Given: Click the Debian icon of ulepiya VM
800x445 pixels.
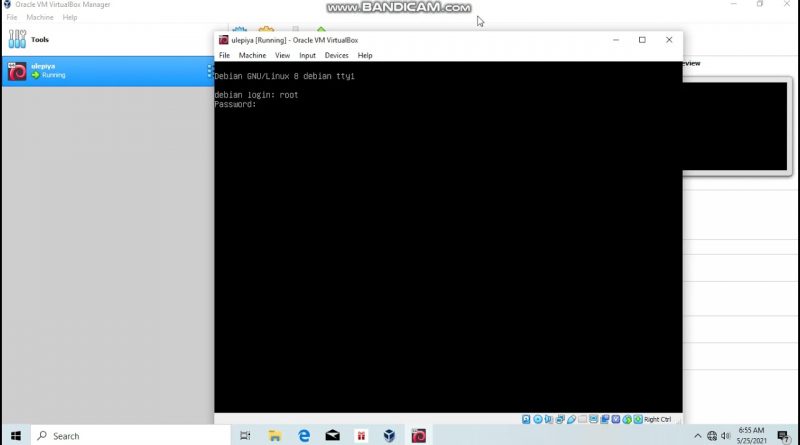Looking at the screenshot, I should [x=17, y=71].
